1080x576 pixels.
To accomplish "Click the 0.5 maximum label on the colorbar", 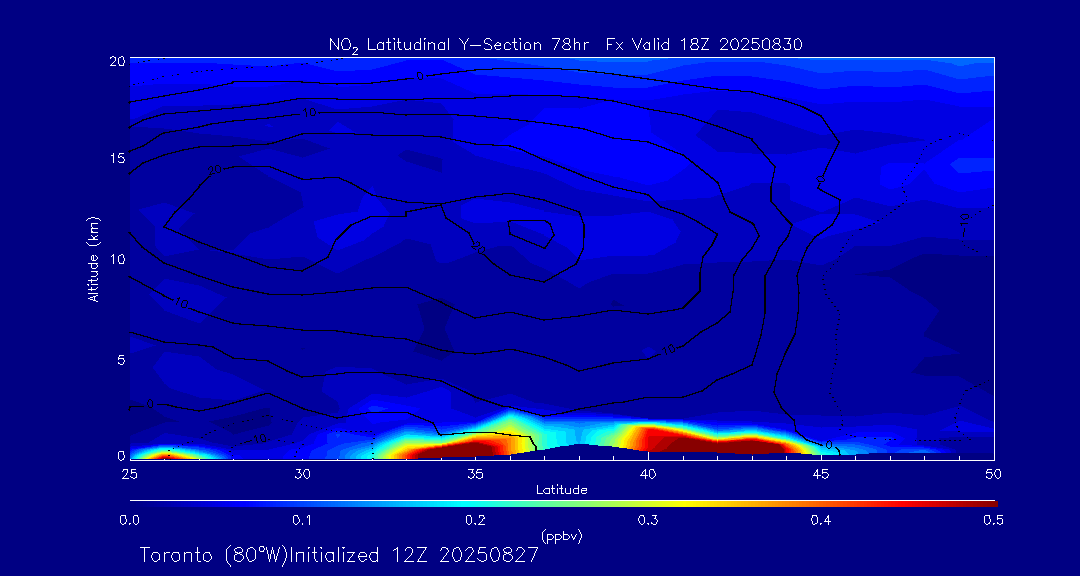I will coord(993,520).
